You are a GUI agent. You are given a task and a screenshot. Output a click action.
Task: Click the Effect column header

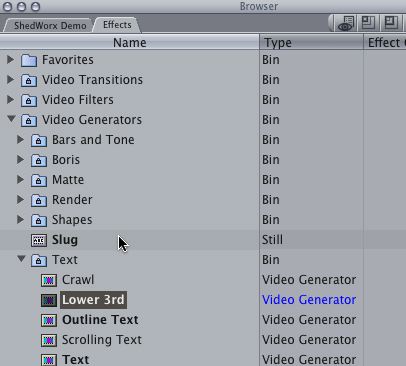point(385,42)
